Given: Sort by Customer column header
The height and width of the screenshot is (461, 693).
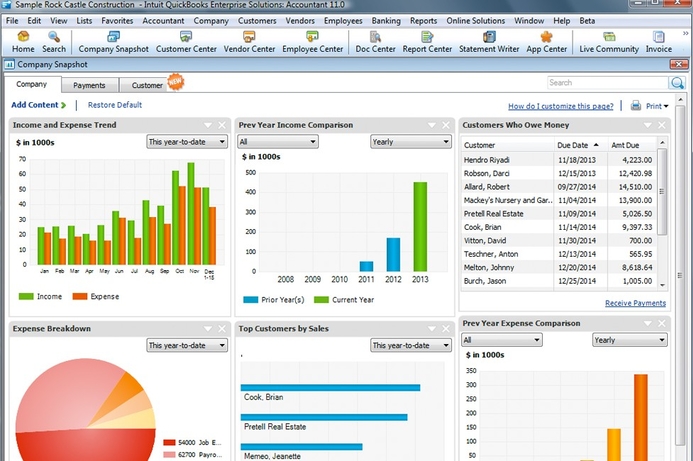Looking at the screenshot, I should [x=507, y=145].
